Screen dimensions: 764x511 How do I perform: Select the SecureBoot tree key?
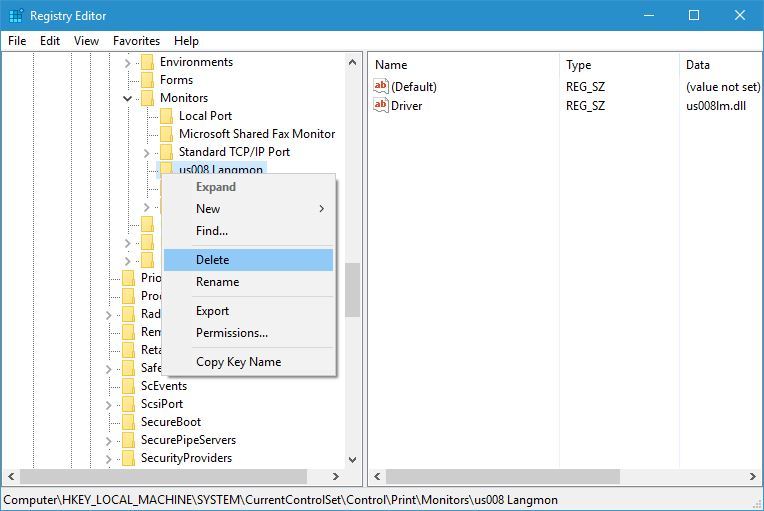[171, 422]
